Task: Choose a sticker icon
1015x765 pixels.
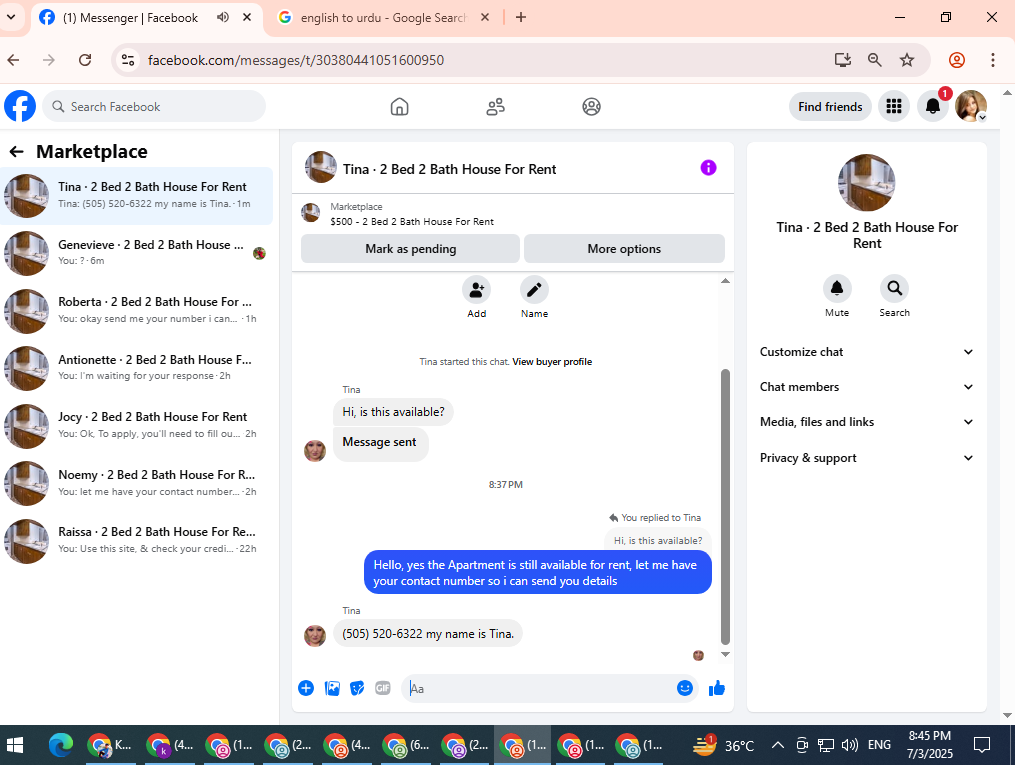Action: pos(357,688)
